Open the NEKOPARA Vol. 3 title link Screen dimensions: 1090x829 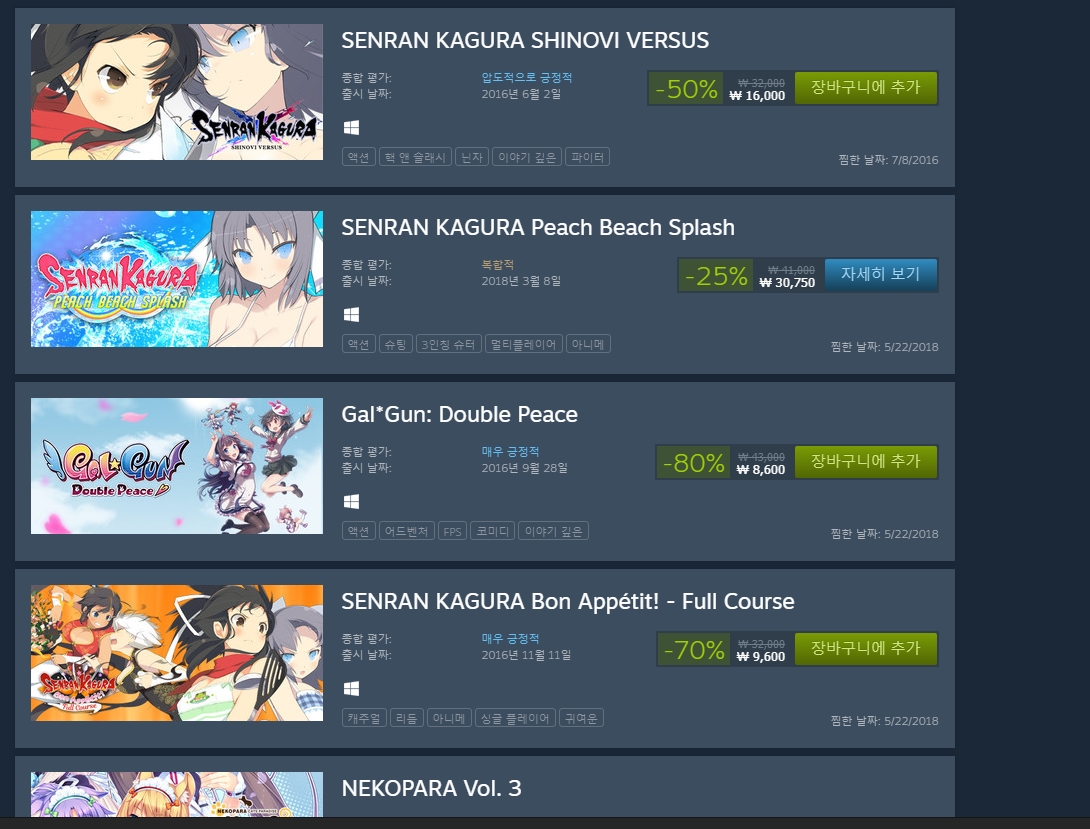[x=431, y=788]
